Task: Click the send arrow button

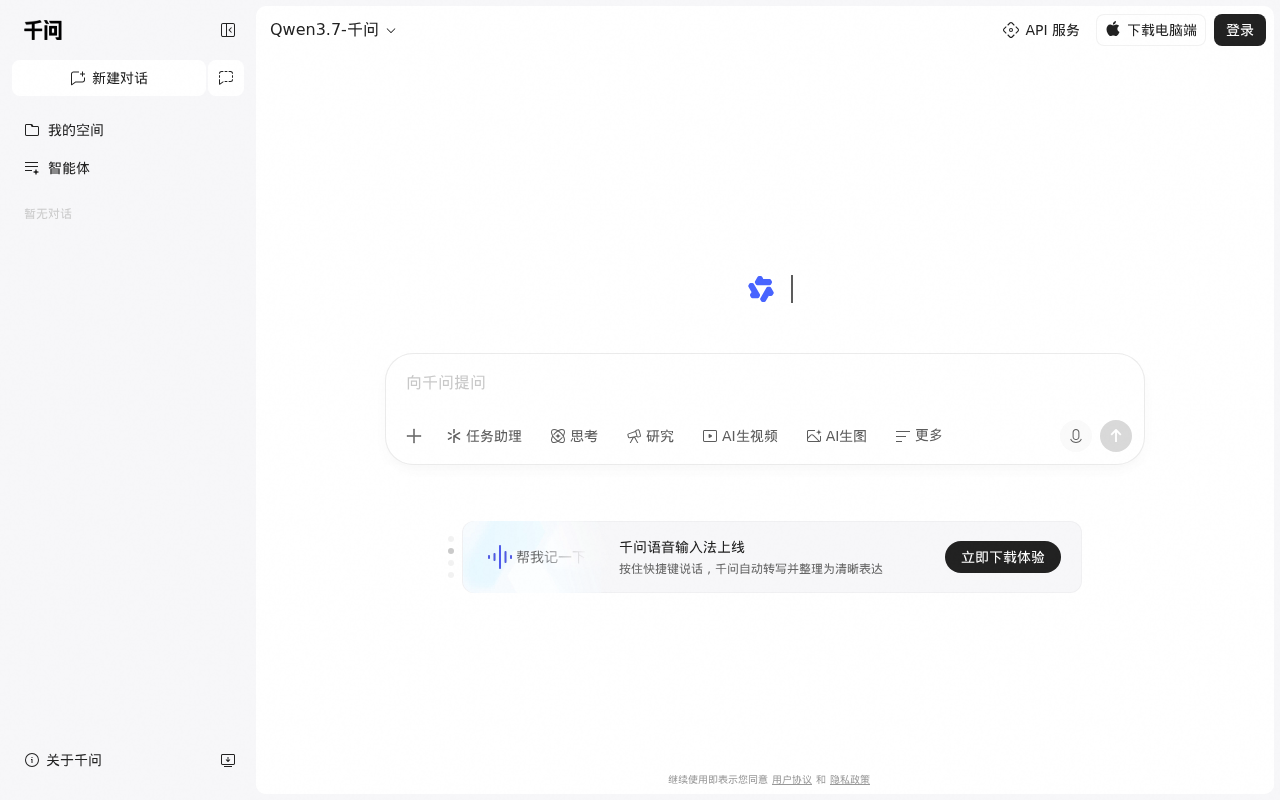Action: (1116, 436)
